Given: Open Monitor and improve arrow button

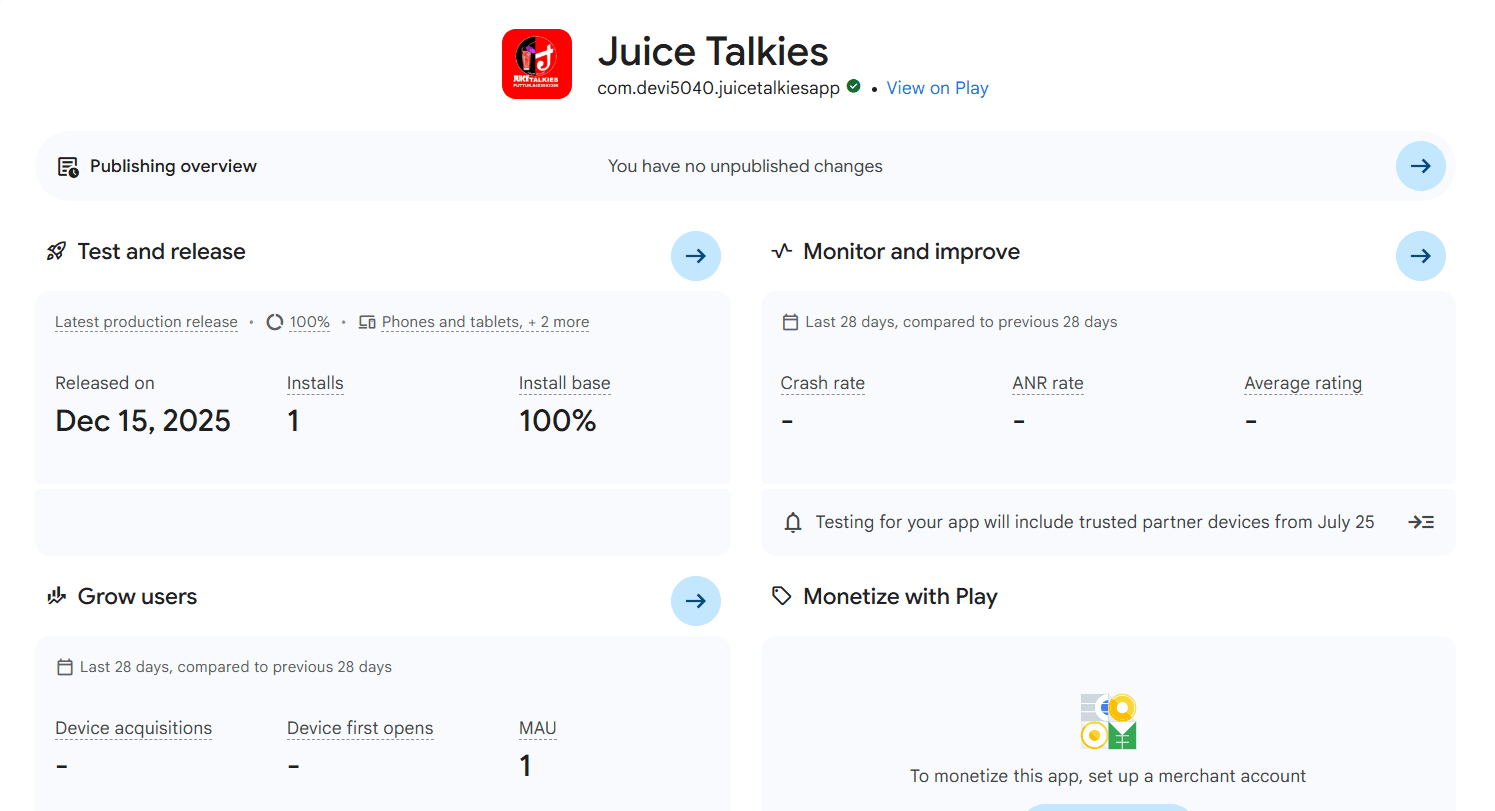Looking at the screenshot, I should coord(1420,256).
